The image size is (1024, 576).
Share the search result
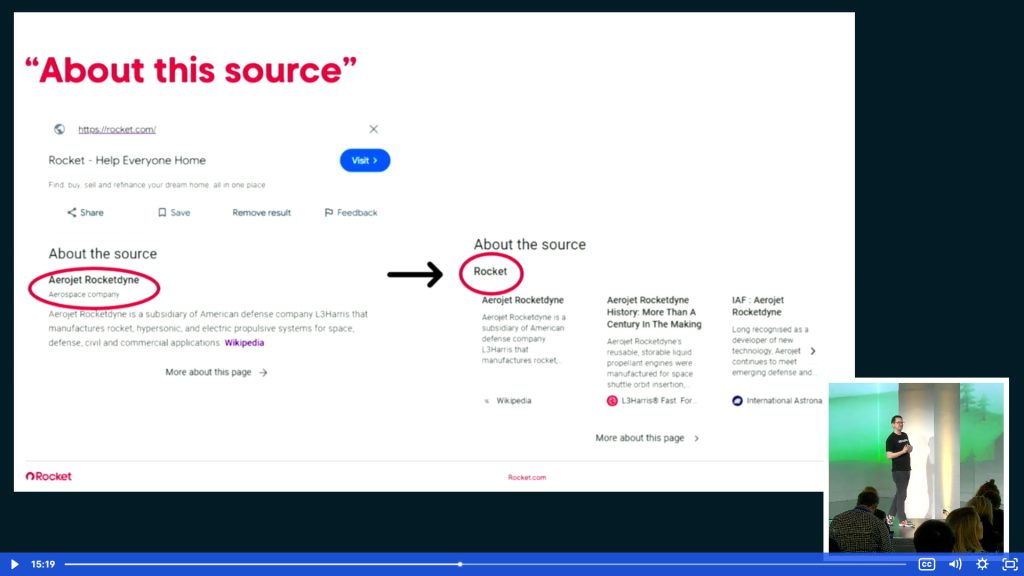[x=85, y=213]
